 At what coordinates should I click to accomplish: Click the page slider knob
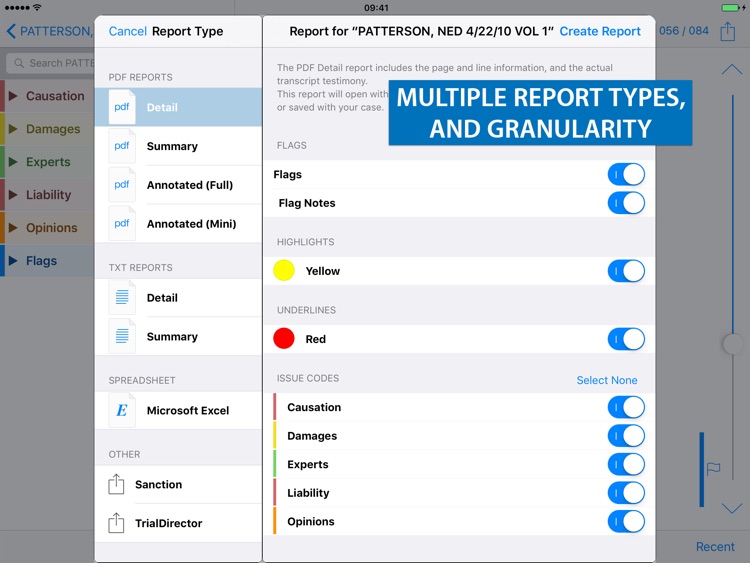click(x=733, y=344)
